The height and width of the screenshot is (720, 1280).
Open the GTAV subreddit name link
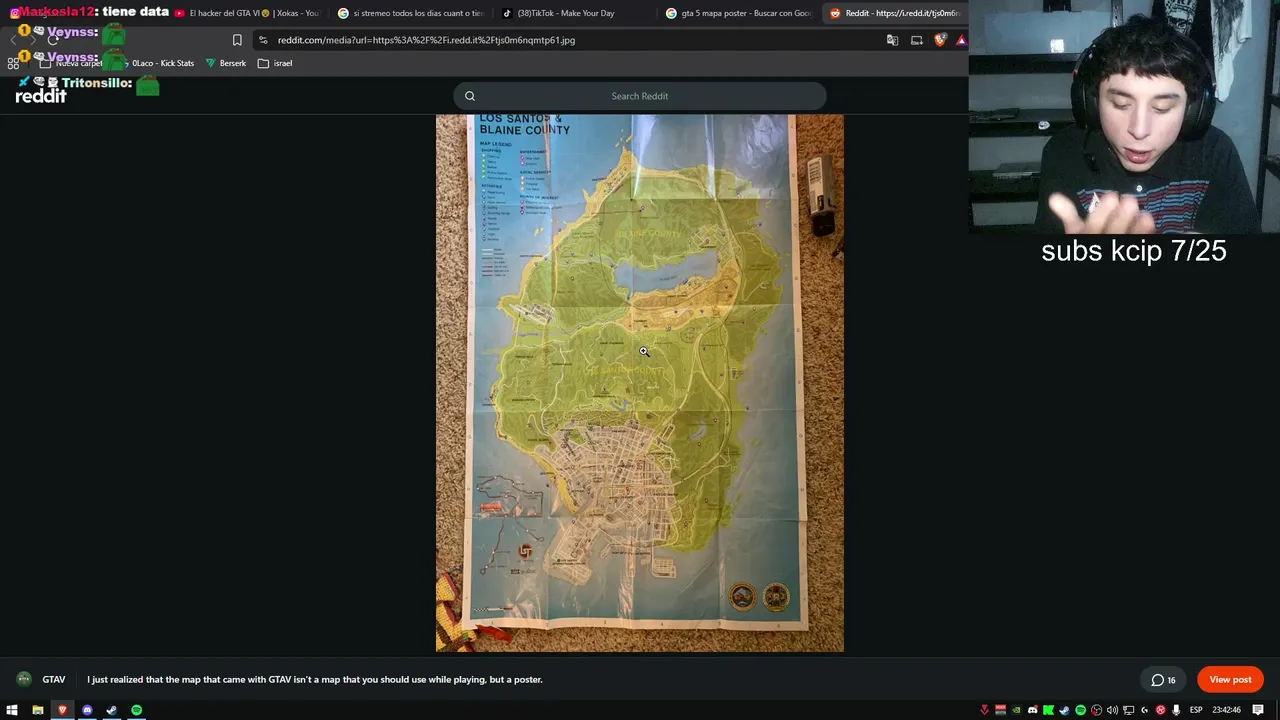coord(54,680)
